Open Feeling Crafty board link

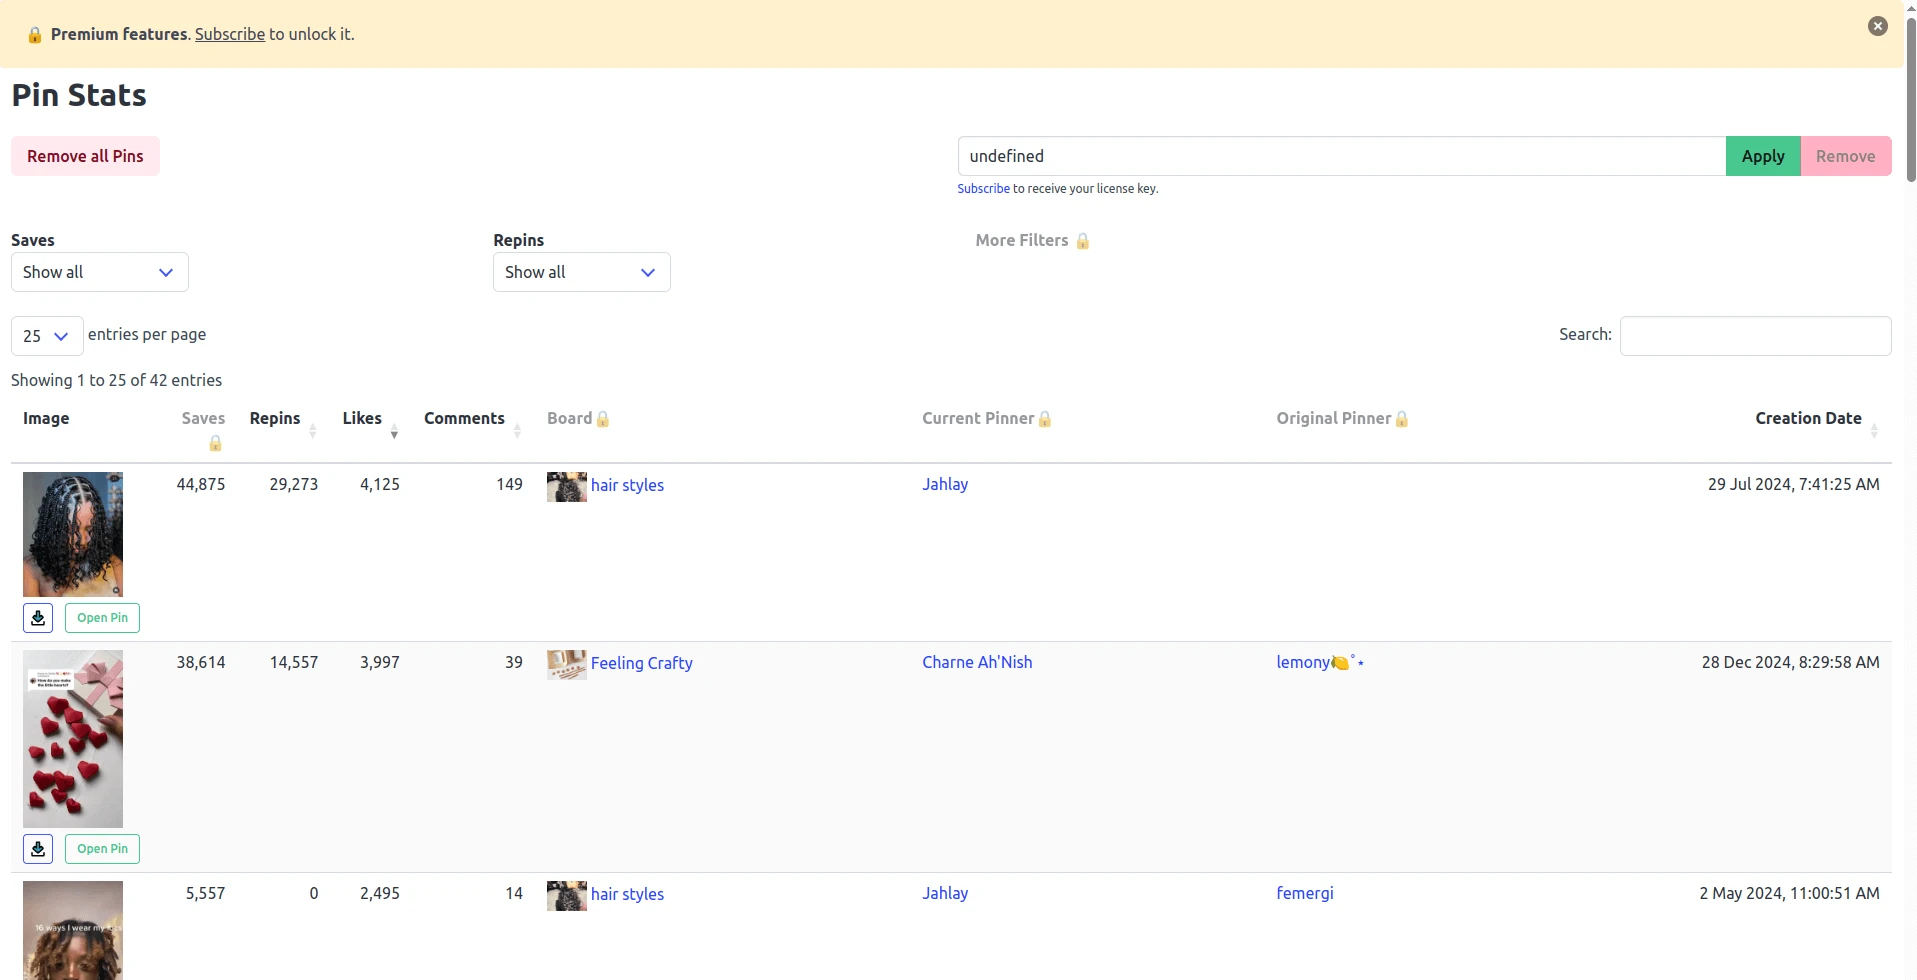pos(642,663)
